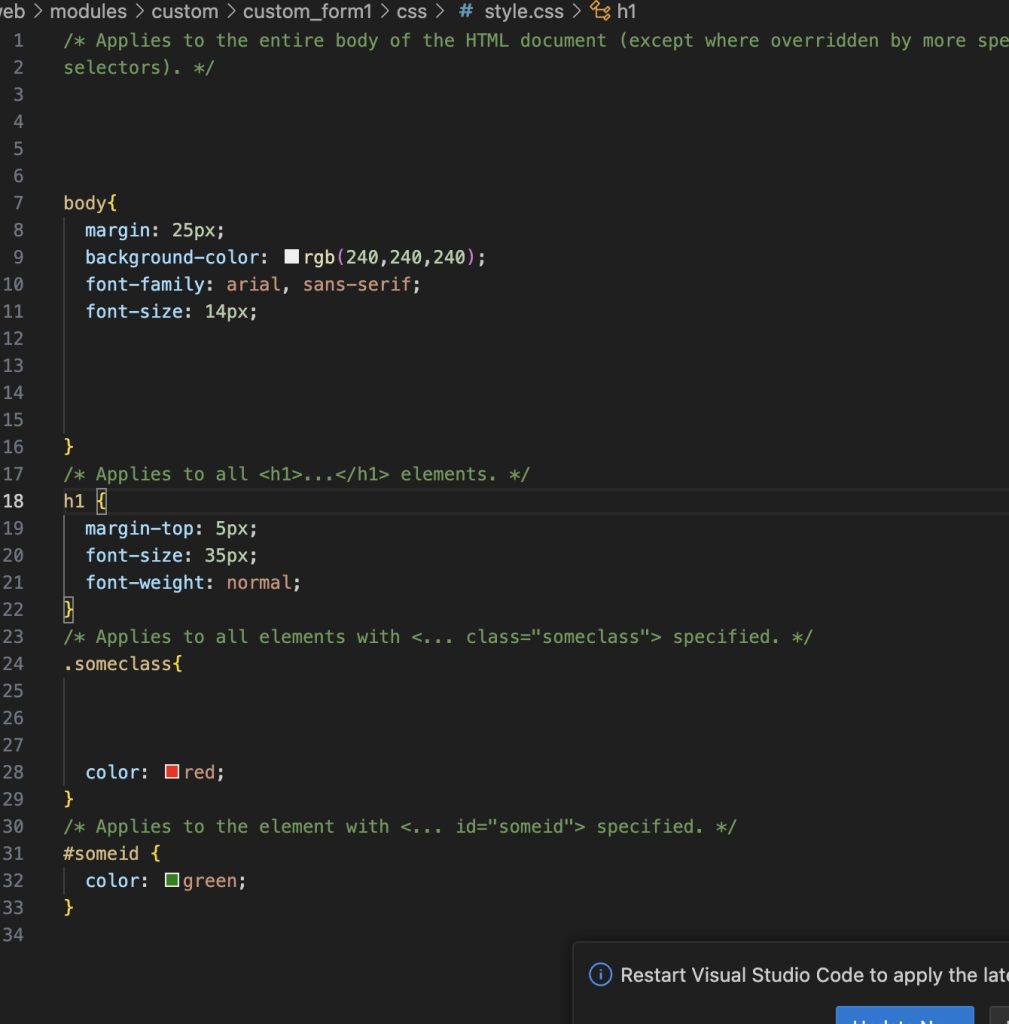Click the 'body' selector text

tap(84, 203)
